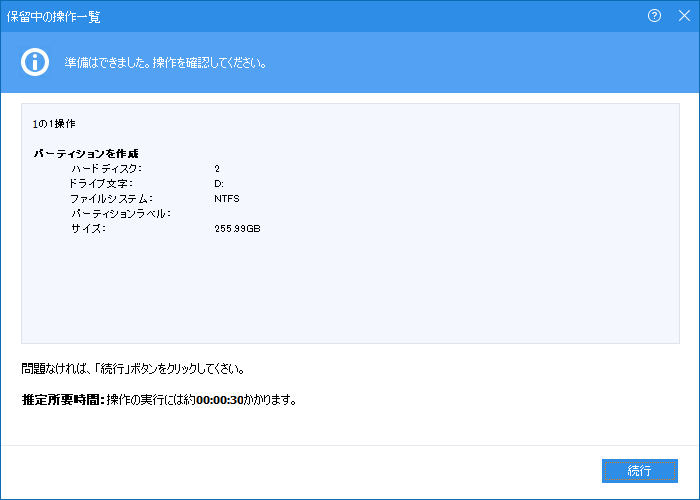Click the 255.99GB size value
Screen dimensions: 700x500
tap(237, 229)
